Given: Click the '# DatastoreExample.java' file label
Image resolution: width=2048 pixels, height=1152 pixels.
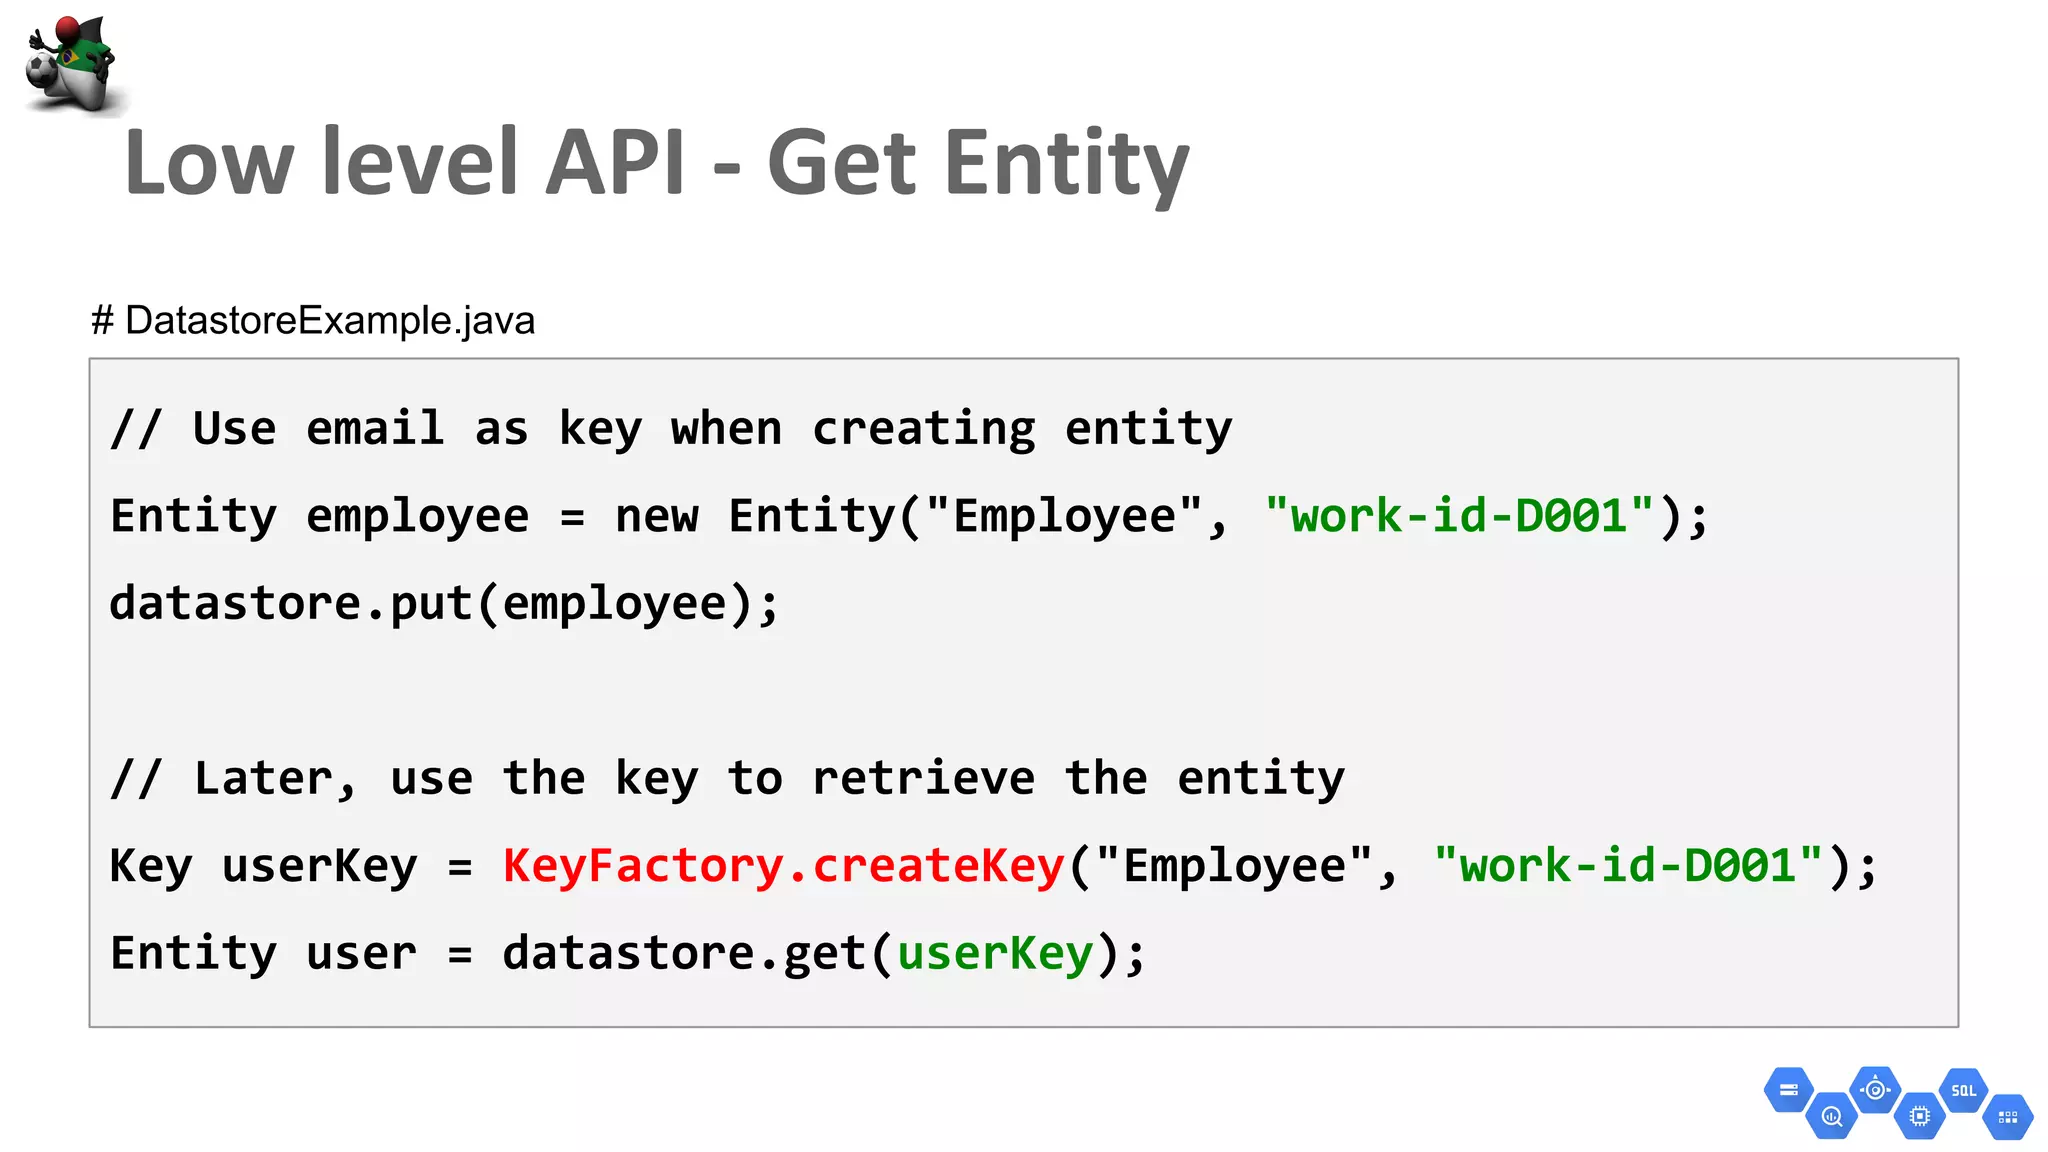Looking at the screenshot, I should pos(313,321).
